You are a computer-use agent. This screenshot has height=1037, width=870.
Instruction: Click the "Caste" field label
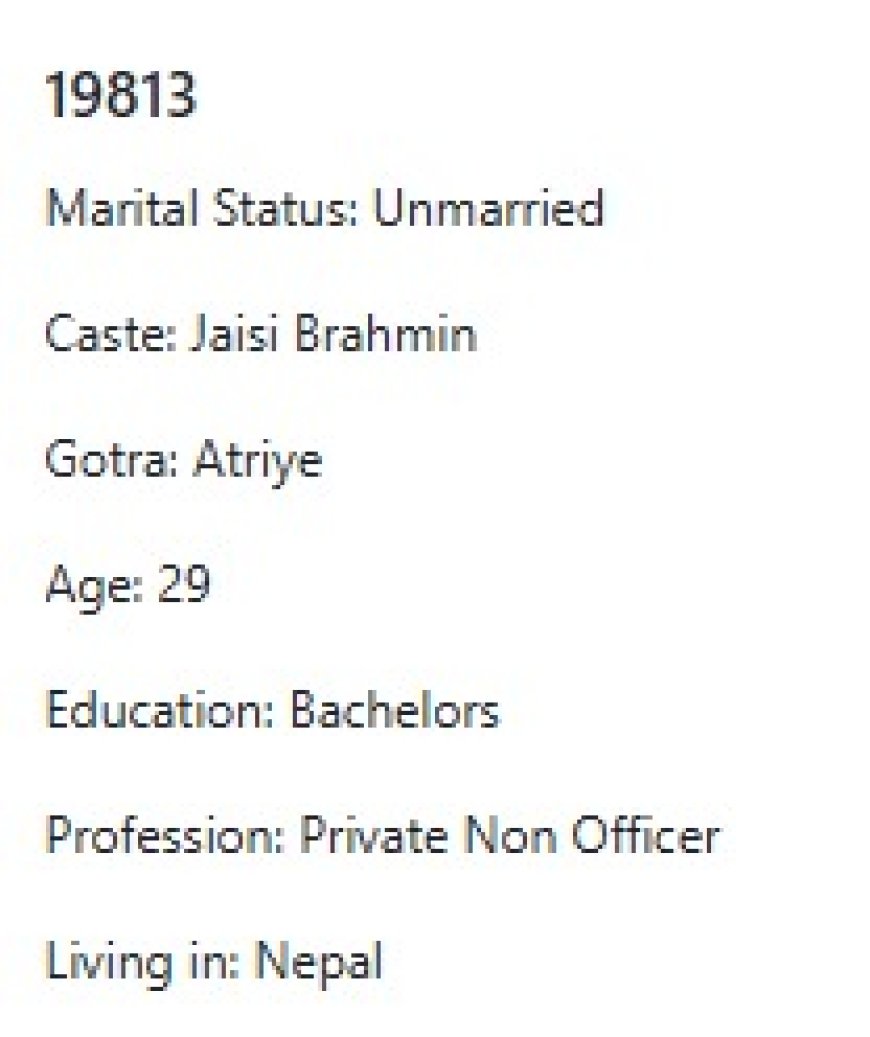pos(97,334)
